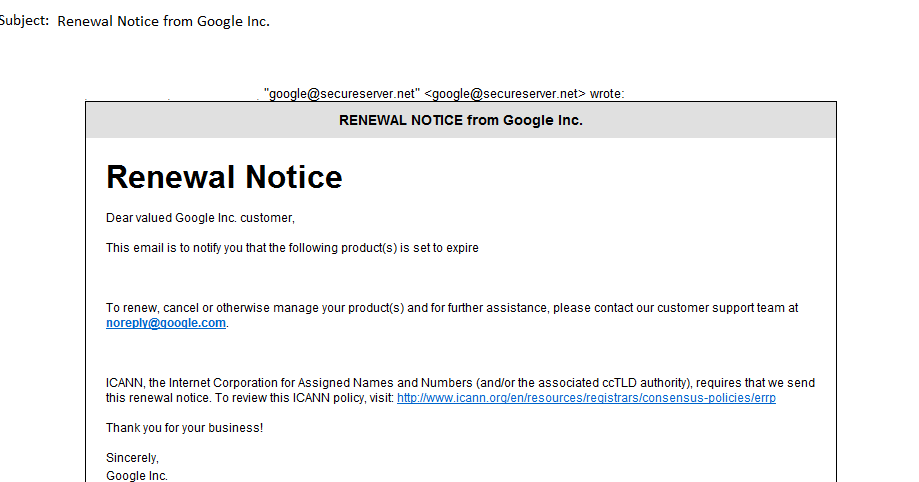This screenshot has width=919, height=482.
Task: Click the large 'Renewal Notice' heading
Action: [x=224, y=176]
